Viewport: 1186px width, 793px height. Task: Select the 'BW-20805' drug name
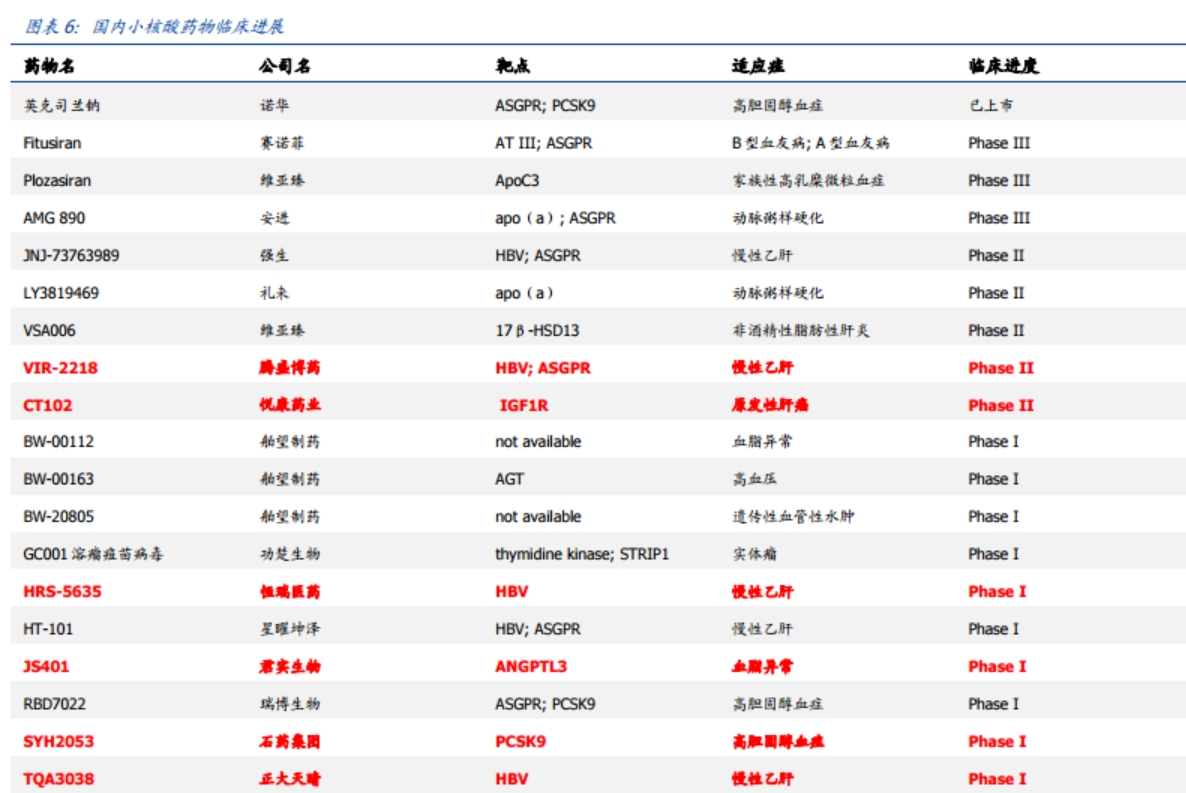pyautogui.click(x=58, y=517)
